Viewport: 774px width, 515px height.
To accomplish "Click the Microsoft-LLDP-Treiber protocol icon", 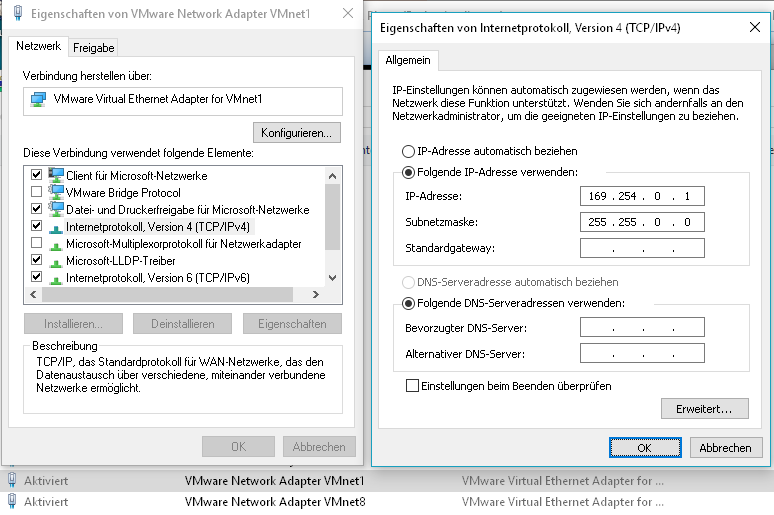I will (55, 261).
